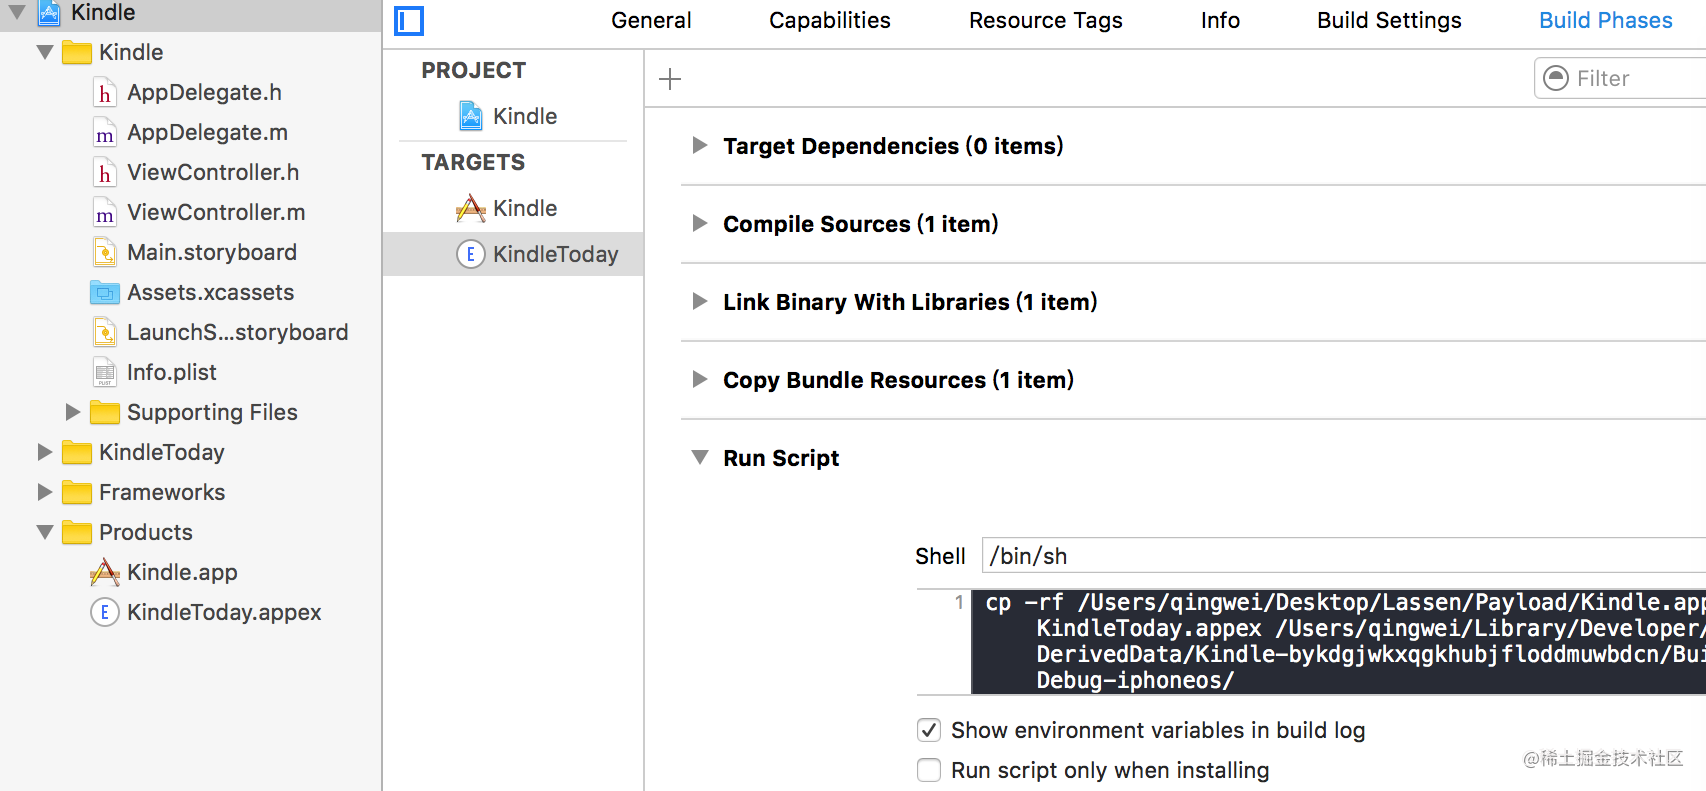Select the KindleToday target row
The image size is (1706, 791).
[513, 254]
